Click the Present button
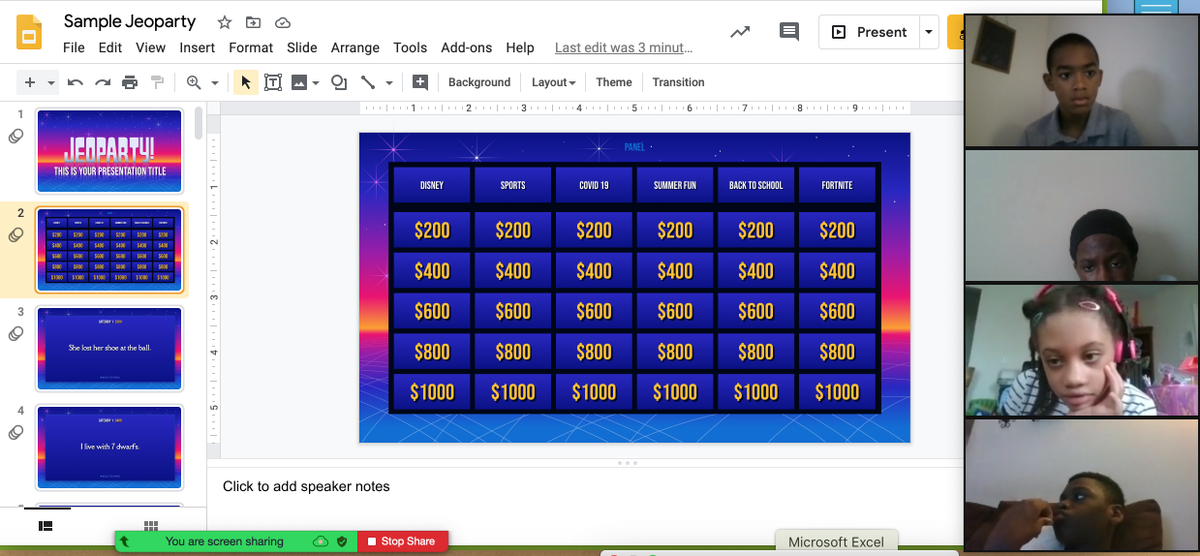Viewport: 1200px width, 556px height. tap(868, 32)
